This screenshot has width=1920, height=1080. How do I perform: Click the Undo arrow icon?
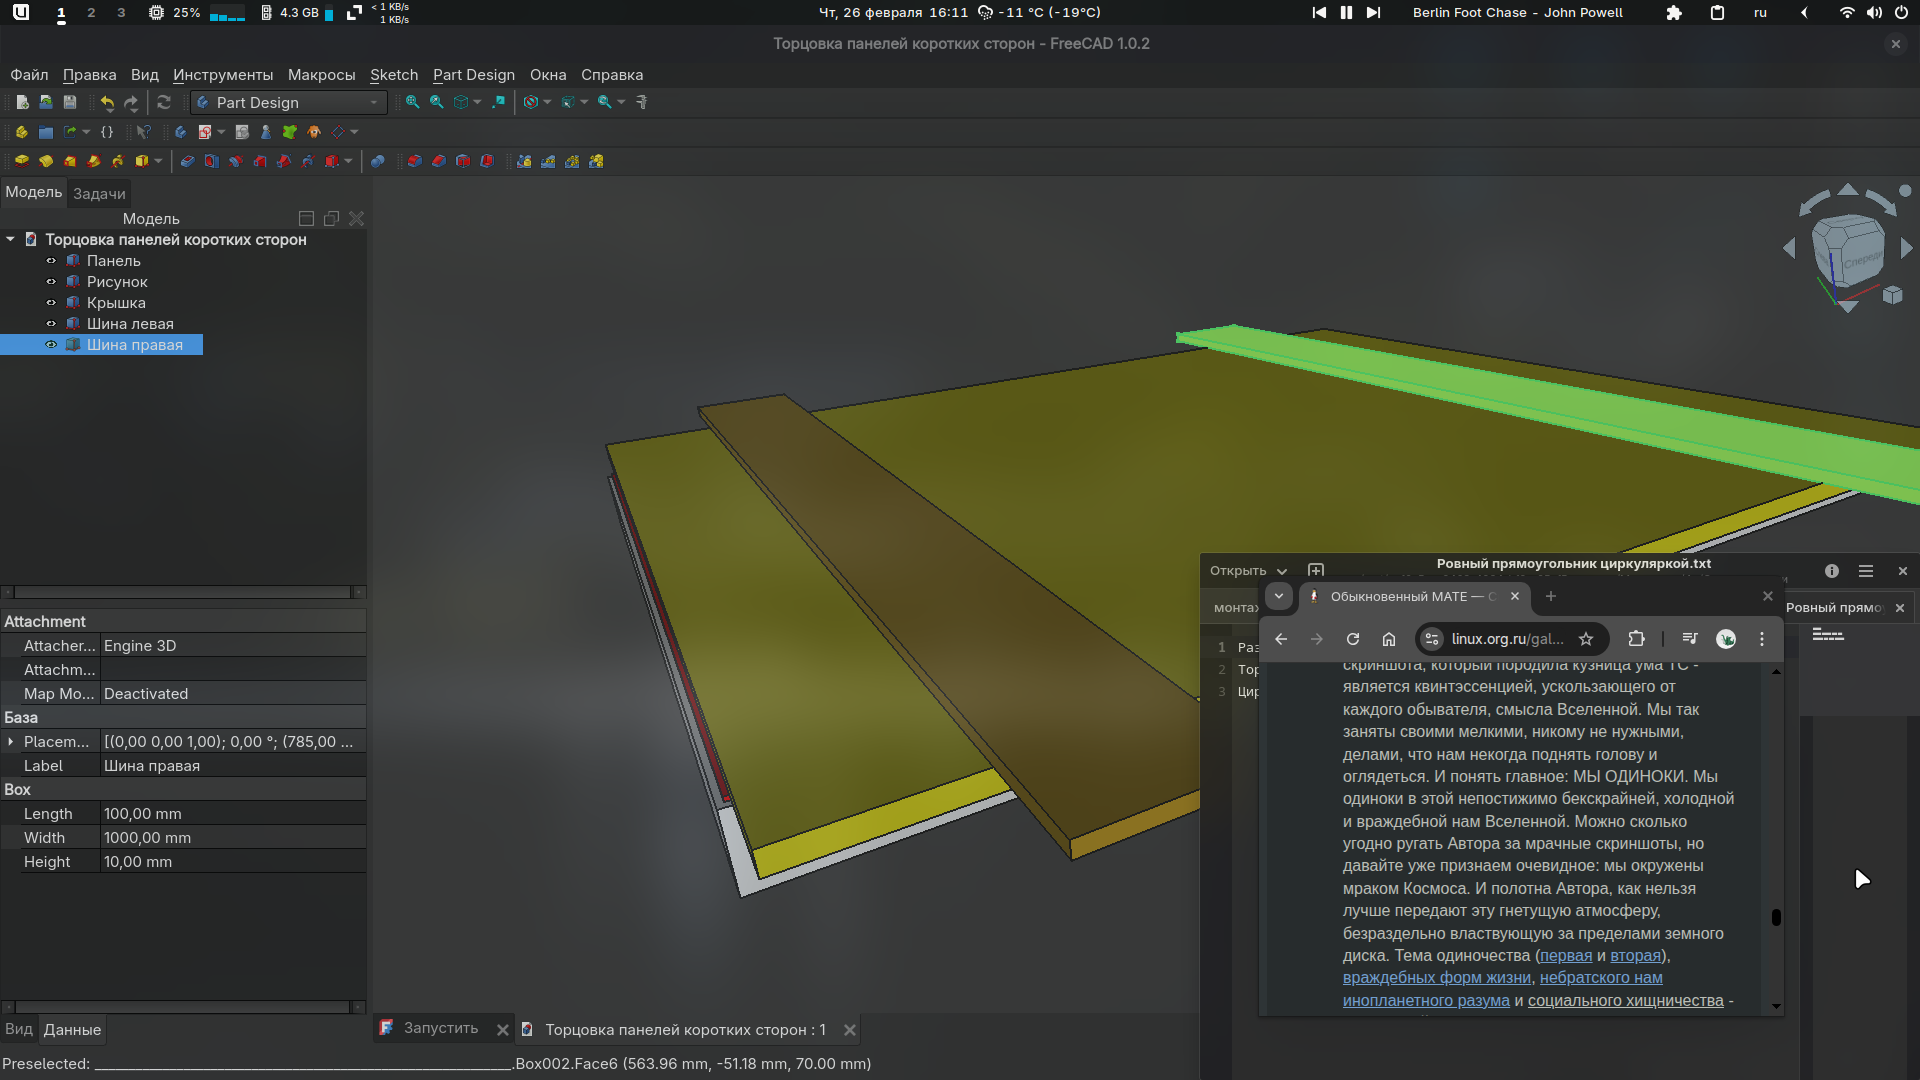(107, 102)
